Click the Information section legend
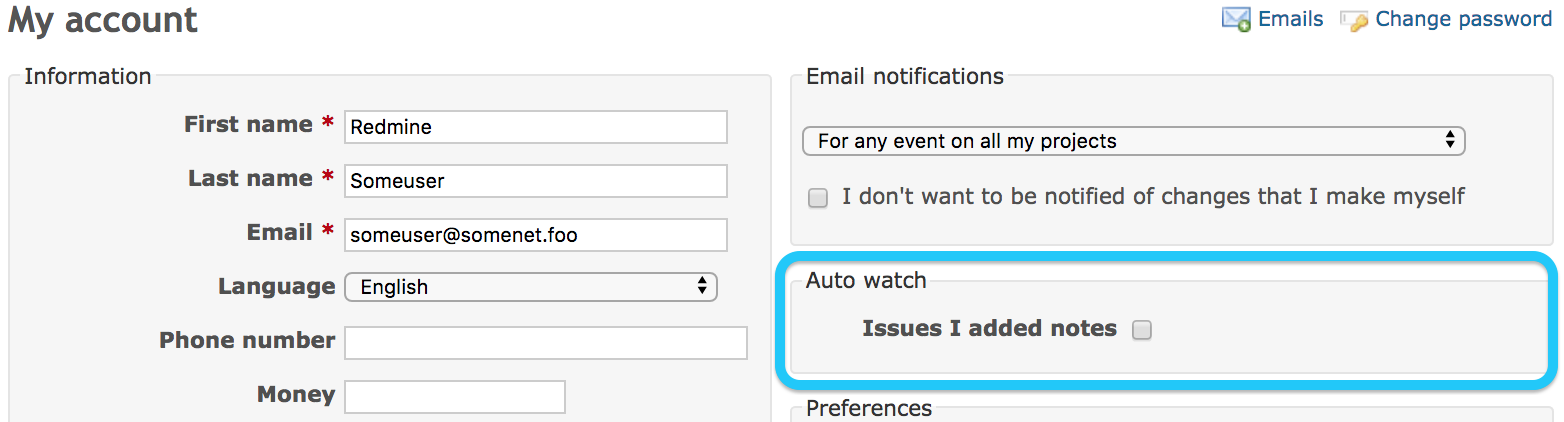Image resolution: width=1564 pixels, height=422 pixels. [x=88, y=76]
